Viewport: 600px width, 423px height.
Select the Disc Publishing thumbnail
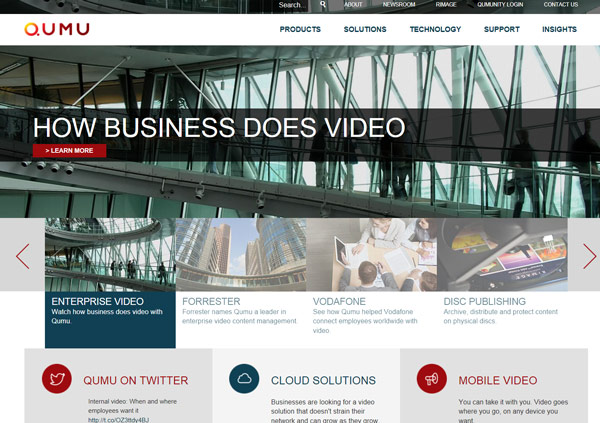502,255
